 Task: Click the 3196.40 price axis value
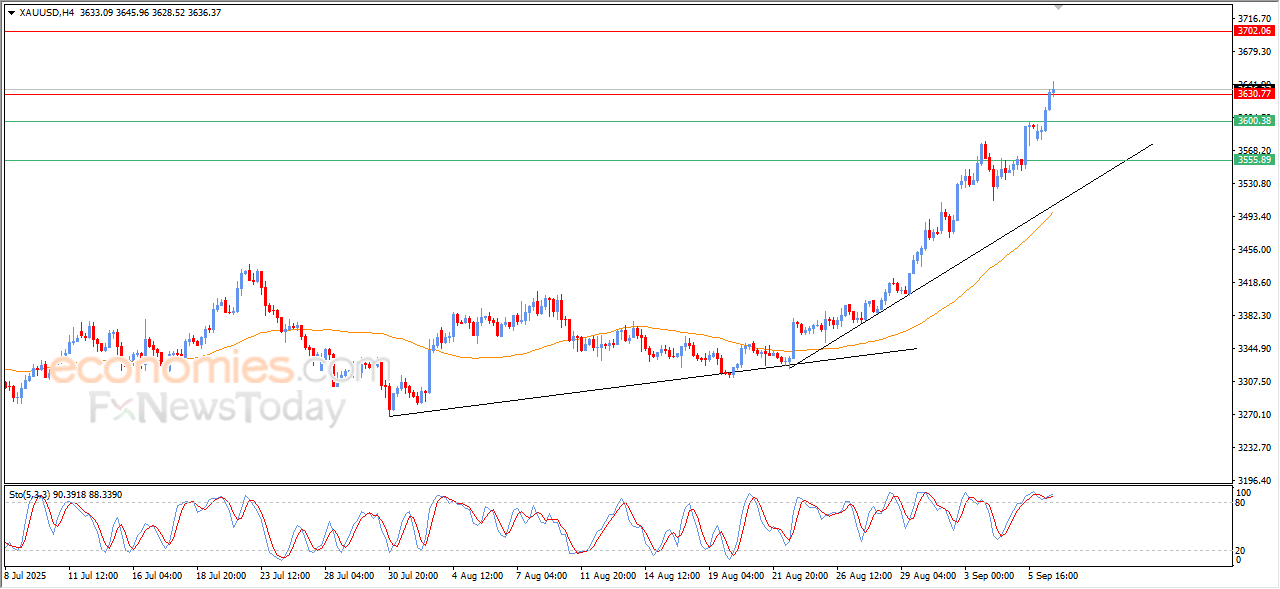pyautogui.click(x=1254, y=481)
